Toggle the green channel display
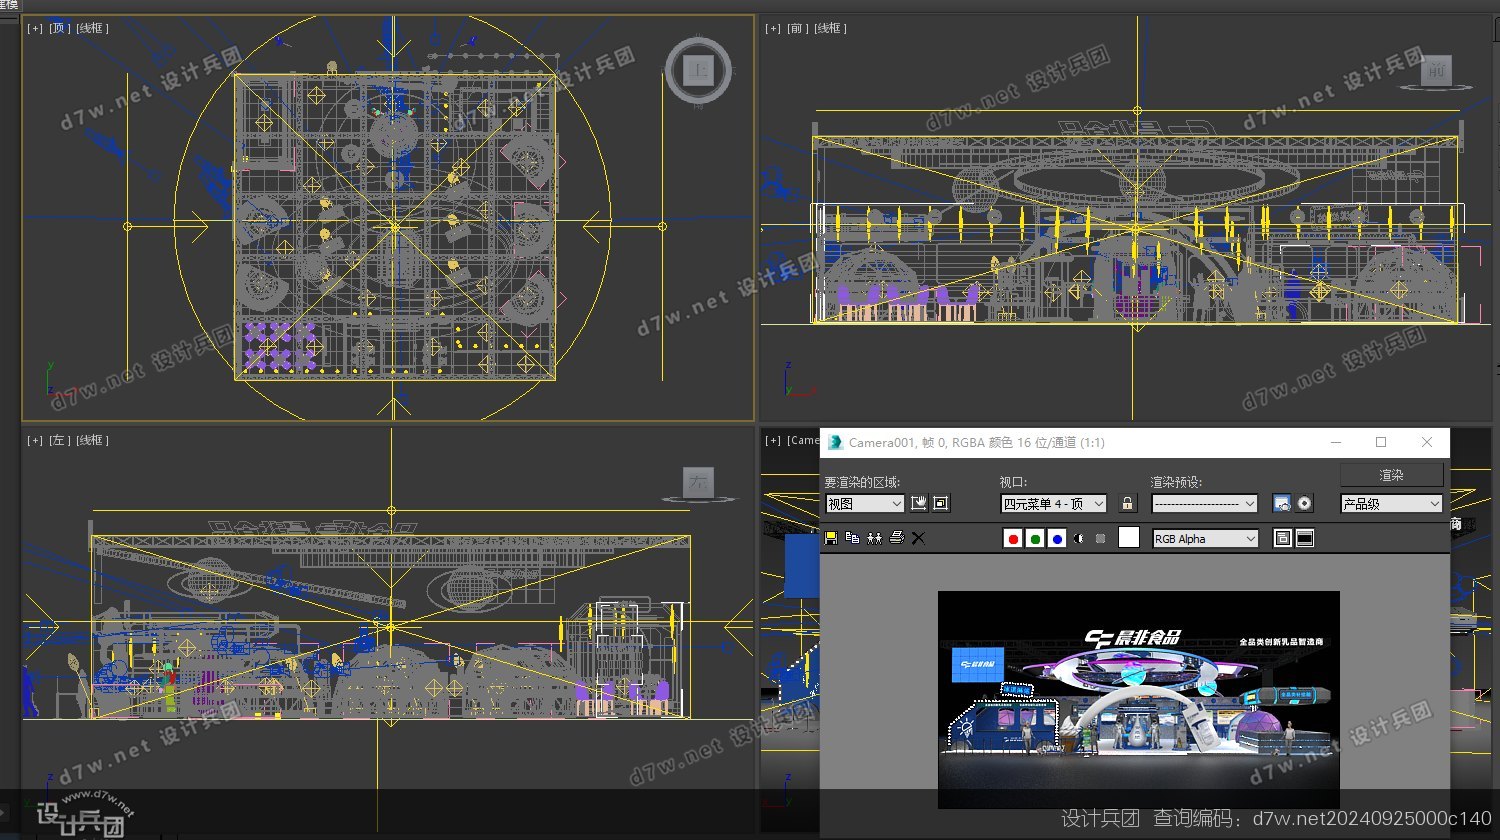The image size is (1500, 840). 1035,538
